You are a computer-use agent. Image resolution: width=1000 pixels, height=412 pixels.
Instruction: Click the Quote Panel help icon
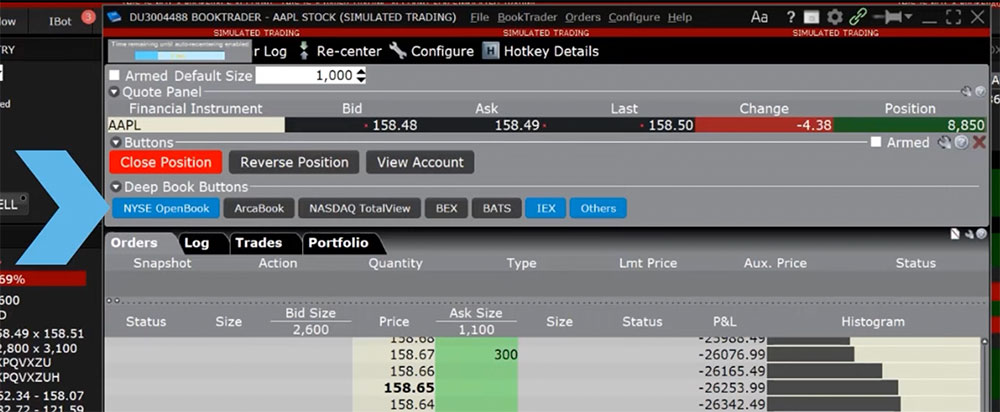981,92
